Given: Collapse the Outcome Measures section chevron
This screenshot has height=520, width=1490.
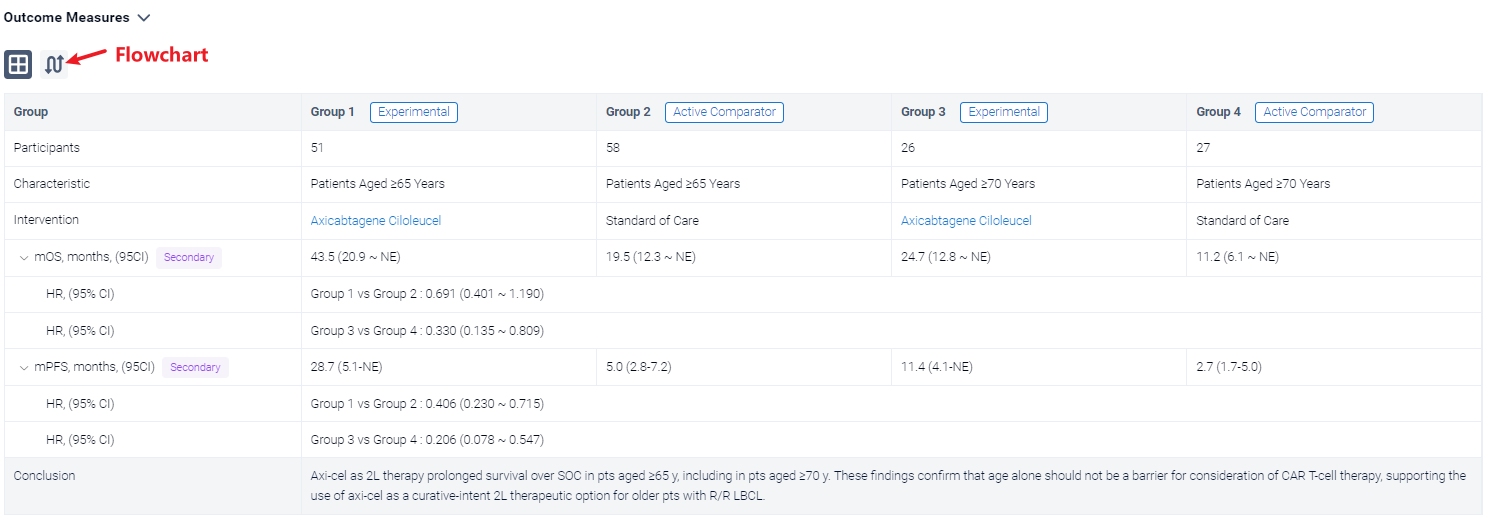Looking at the screenshot, I should pos(144,18).
